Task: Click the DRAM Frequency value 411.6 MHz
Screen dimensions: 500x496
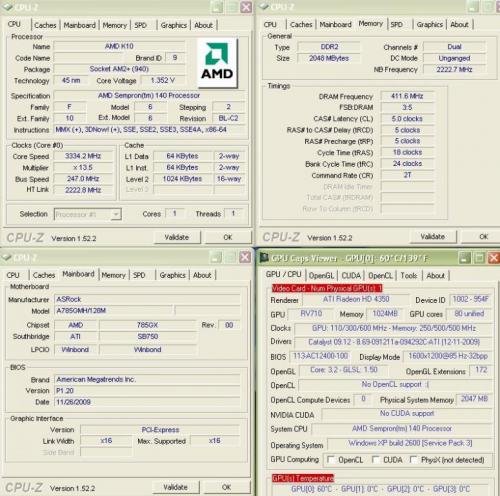Action: [407, 96]
